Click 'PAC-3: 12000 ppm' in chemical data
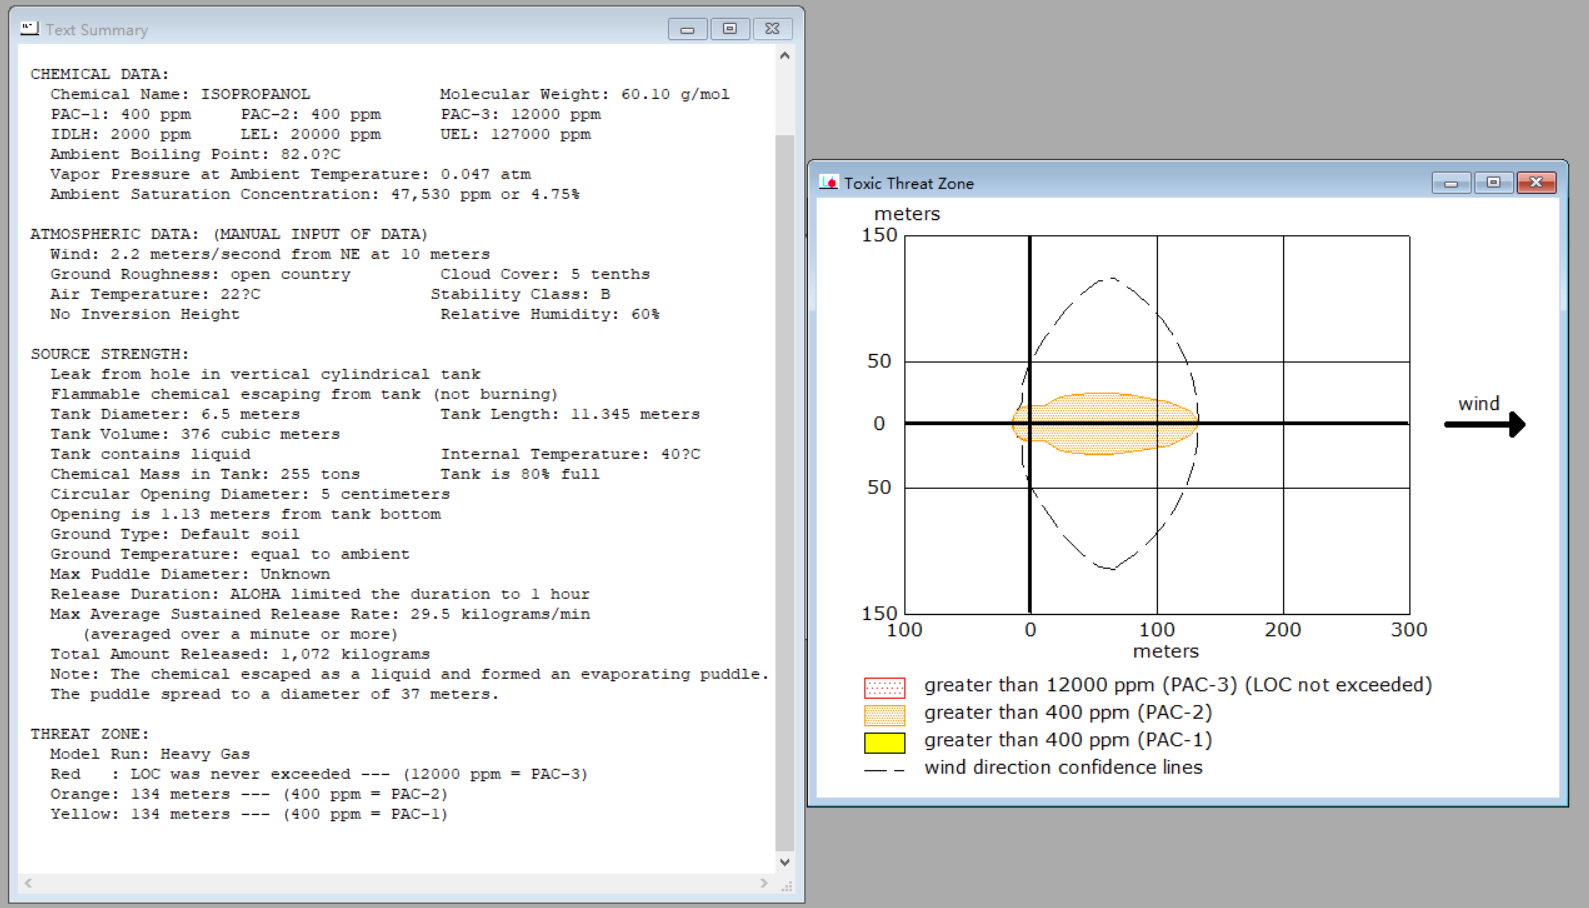The height and width of the screenshot is (908, 1589). [x=521, y=114]
